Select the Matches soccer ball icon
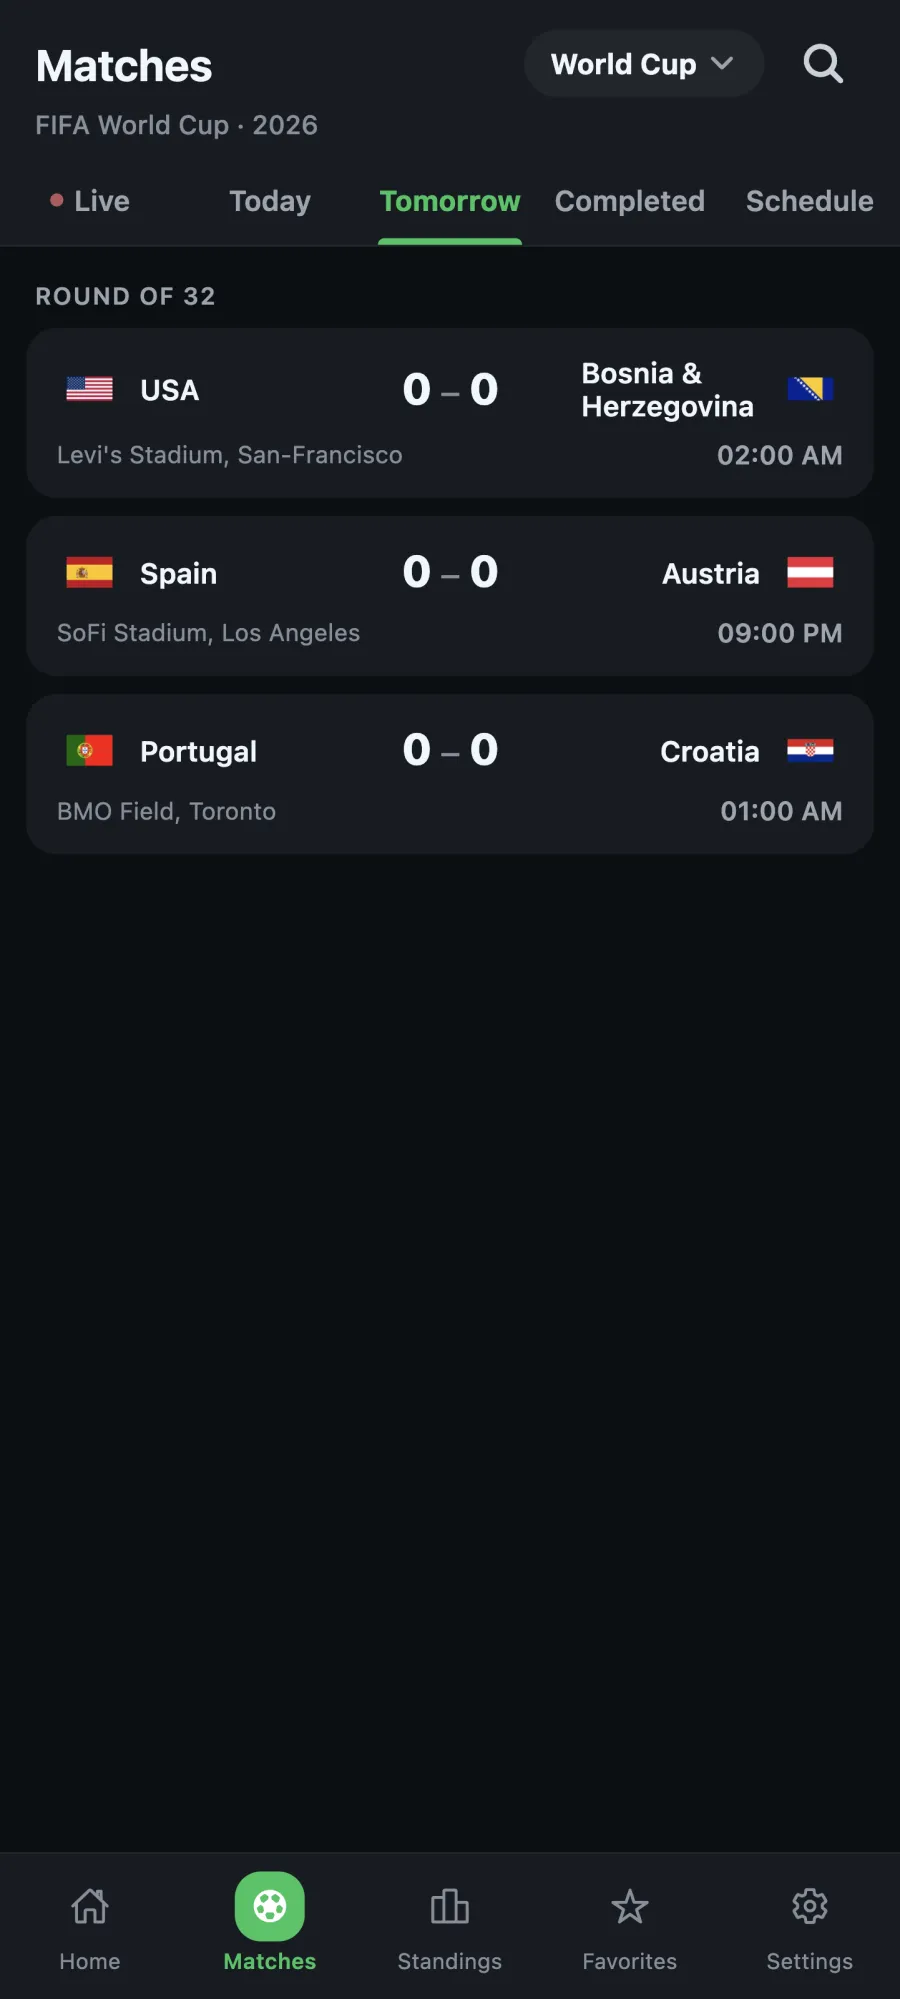The width and height of the screenshot is (900, 1999). (x=270, y=1906)
